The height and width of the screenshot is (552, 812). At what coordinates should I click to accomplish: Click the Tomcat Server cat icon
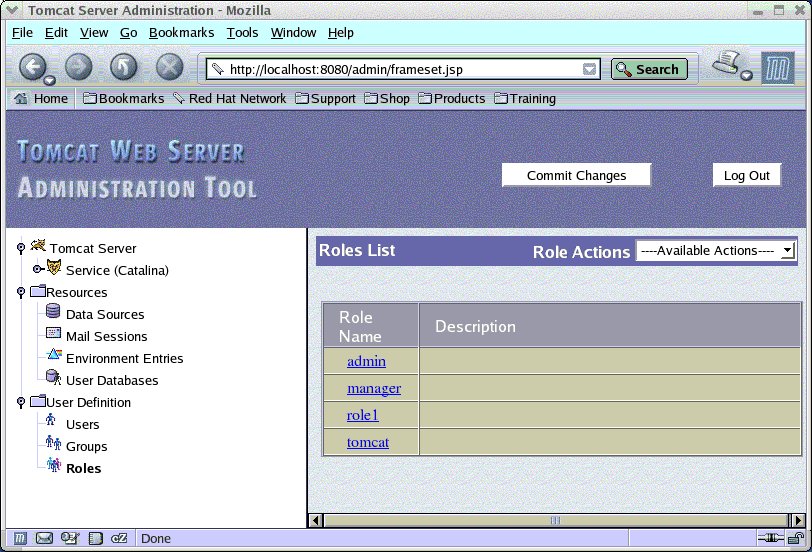pyautogui.click(x=38, y=245)
